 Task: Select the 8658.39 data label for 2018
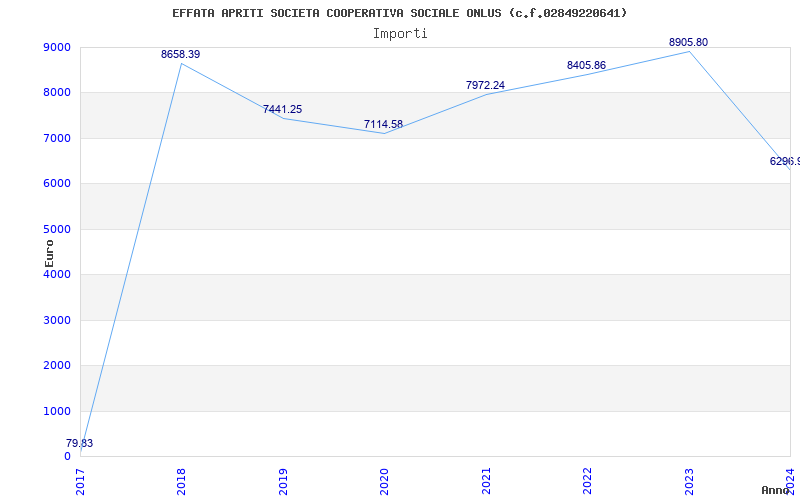[181, 54]
